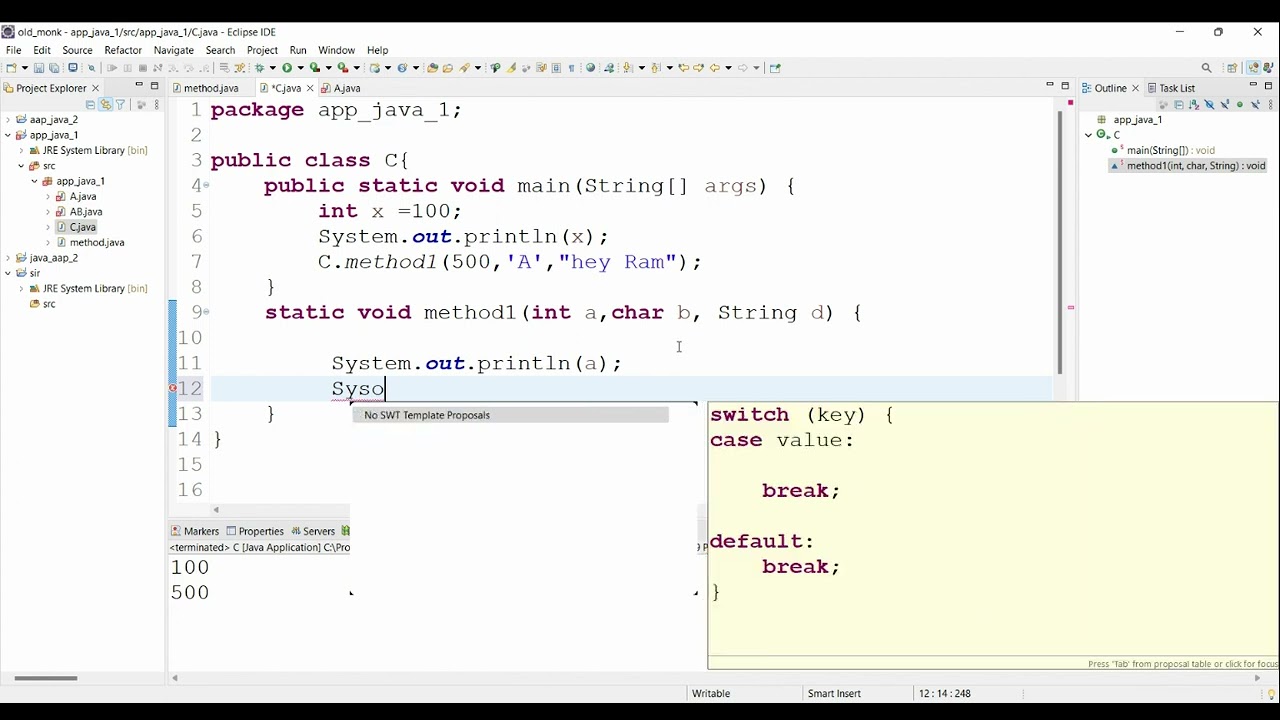Viewport: 1280px width, 720px height.
Task: Click Project Explorer horizontal scrollbar thumb
Action: [x=45, y=678]
